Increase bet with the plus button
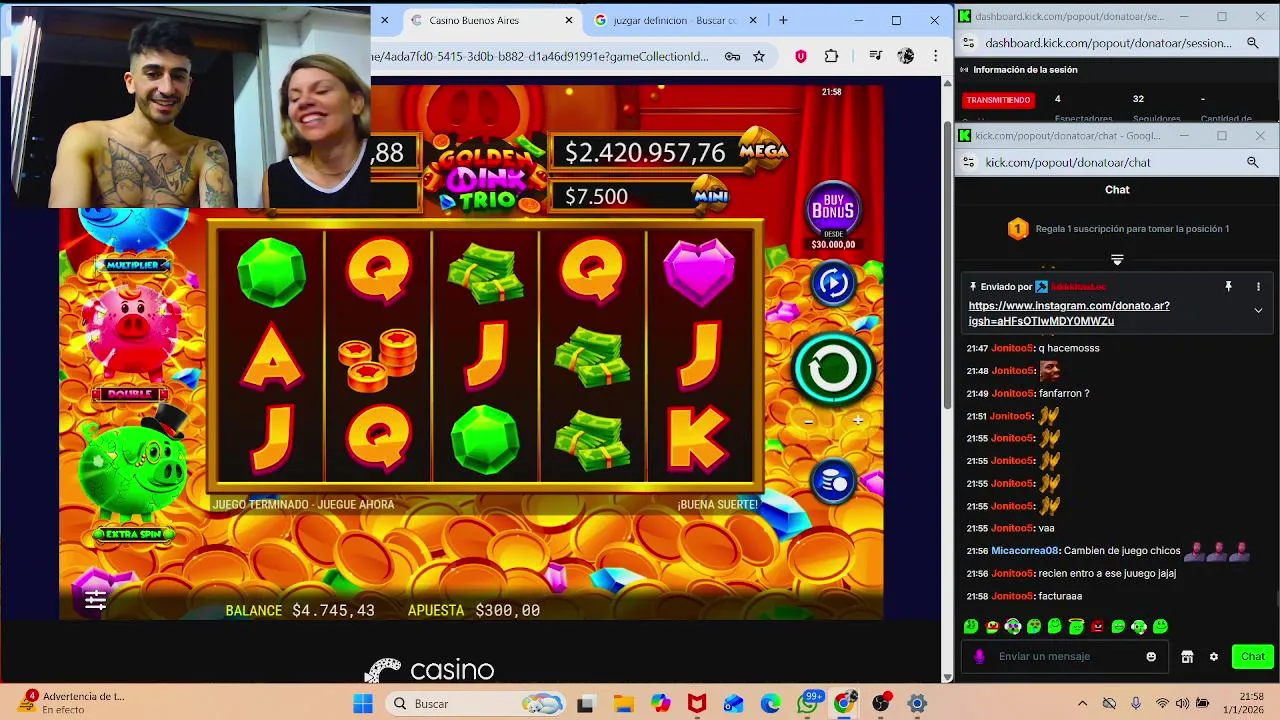The height and width of the screenshot is (720, 1280). coord(857,421)
